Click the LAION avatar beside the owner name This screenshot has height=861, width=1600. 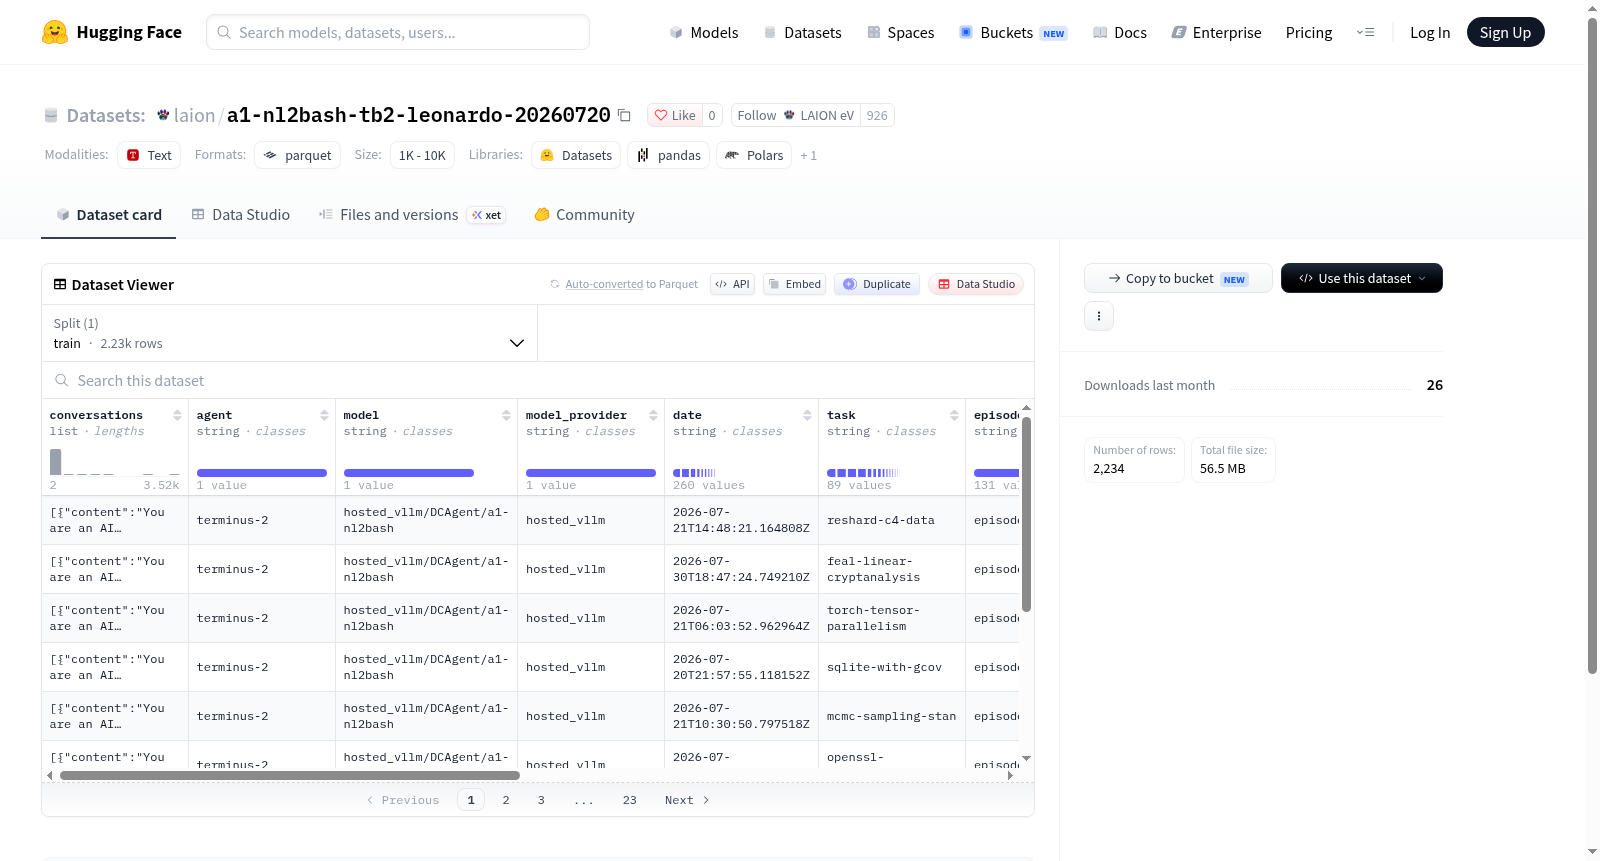(163, 115)
